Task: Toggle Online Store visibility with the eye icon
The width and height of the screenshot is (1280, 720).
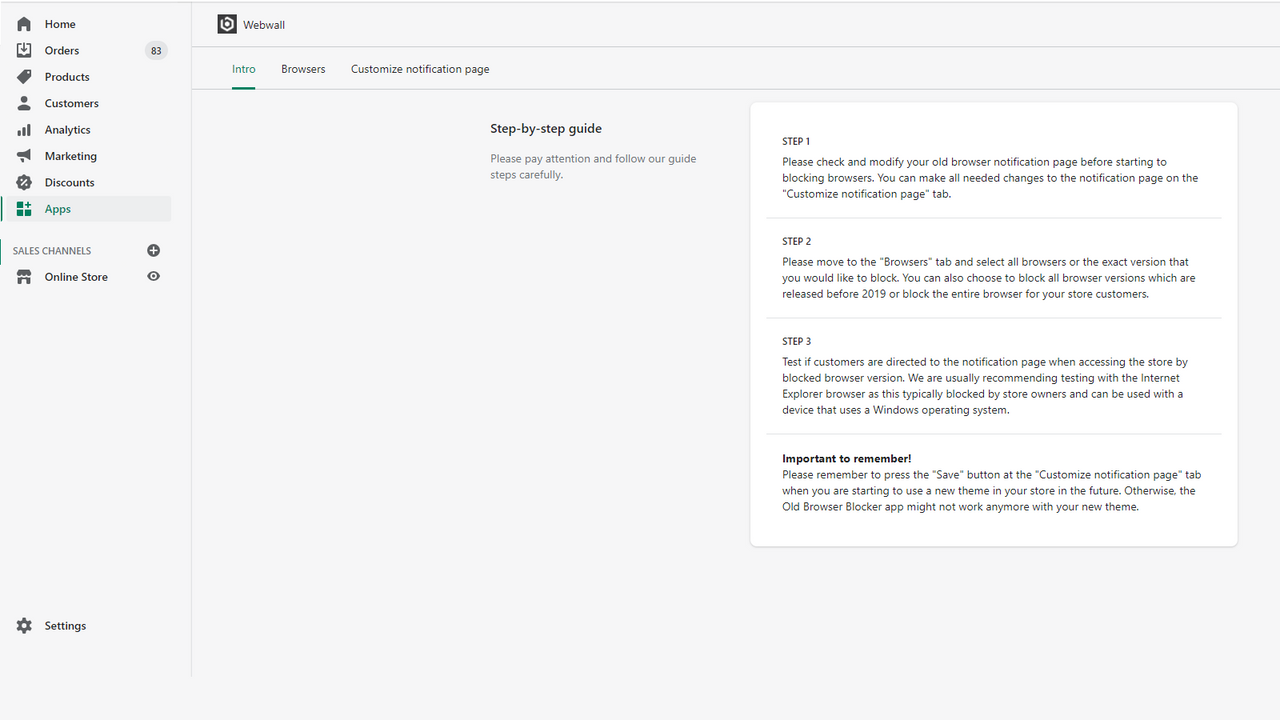Action: click(x=153, y=276)
